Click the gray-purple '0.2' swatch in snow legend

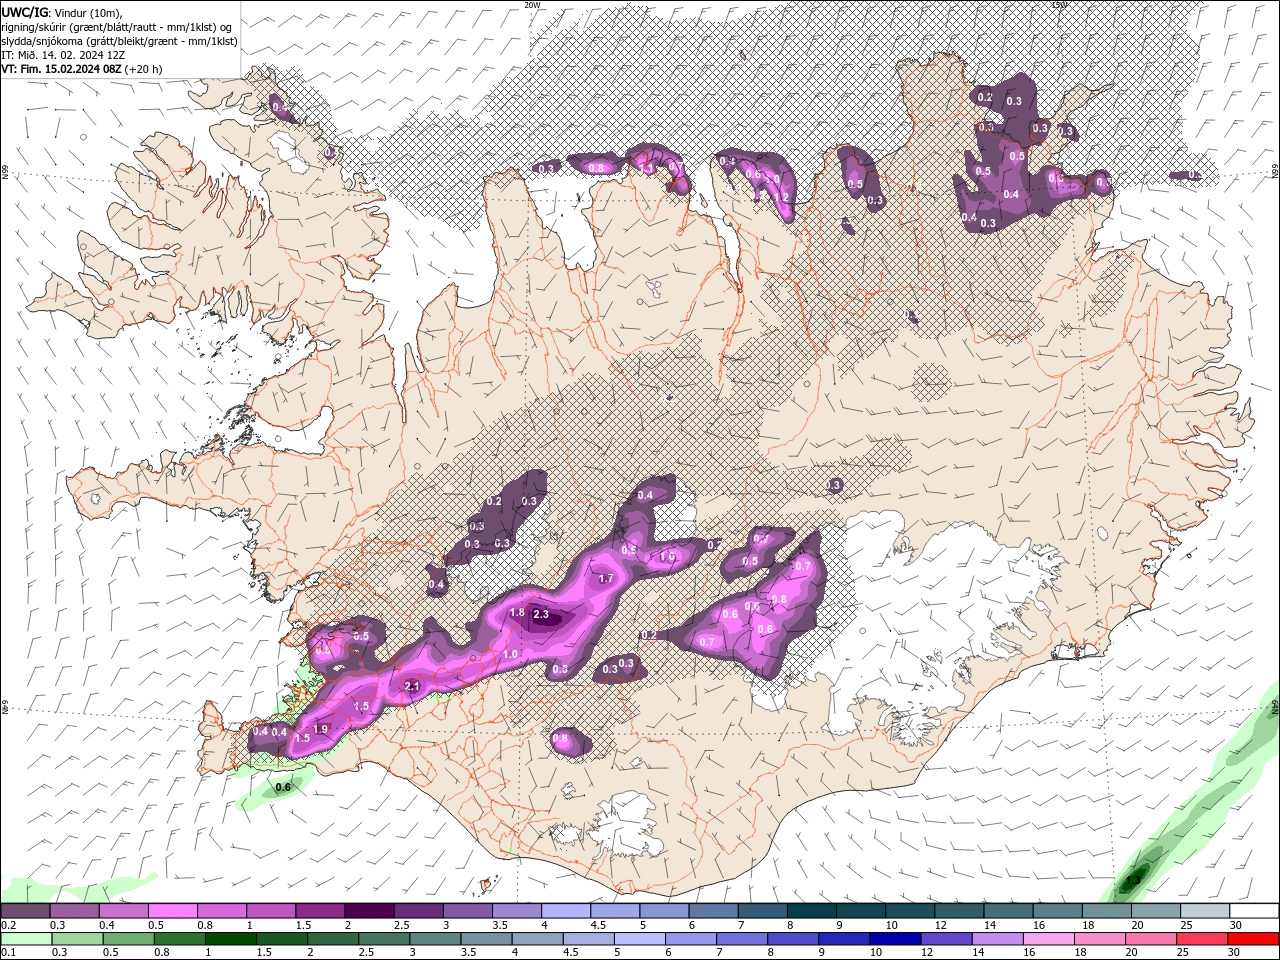click(25, 911)
